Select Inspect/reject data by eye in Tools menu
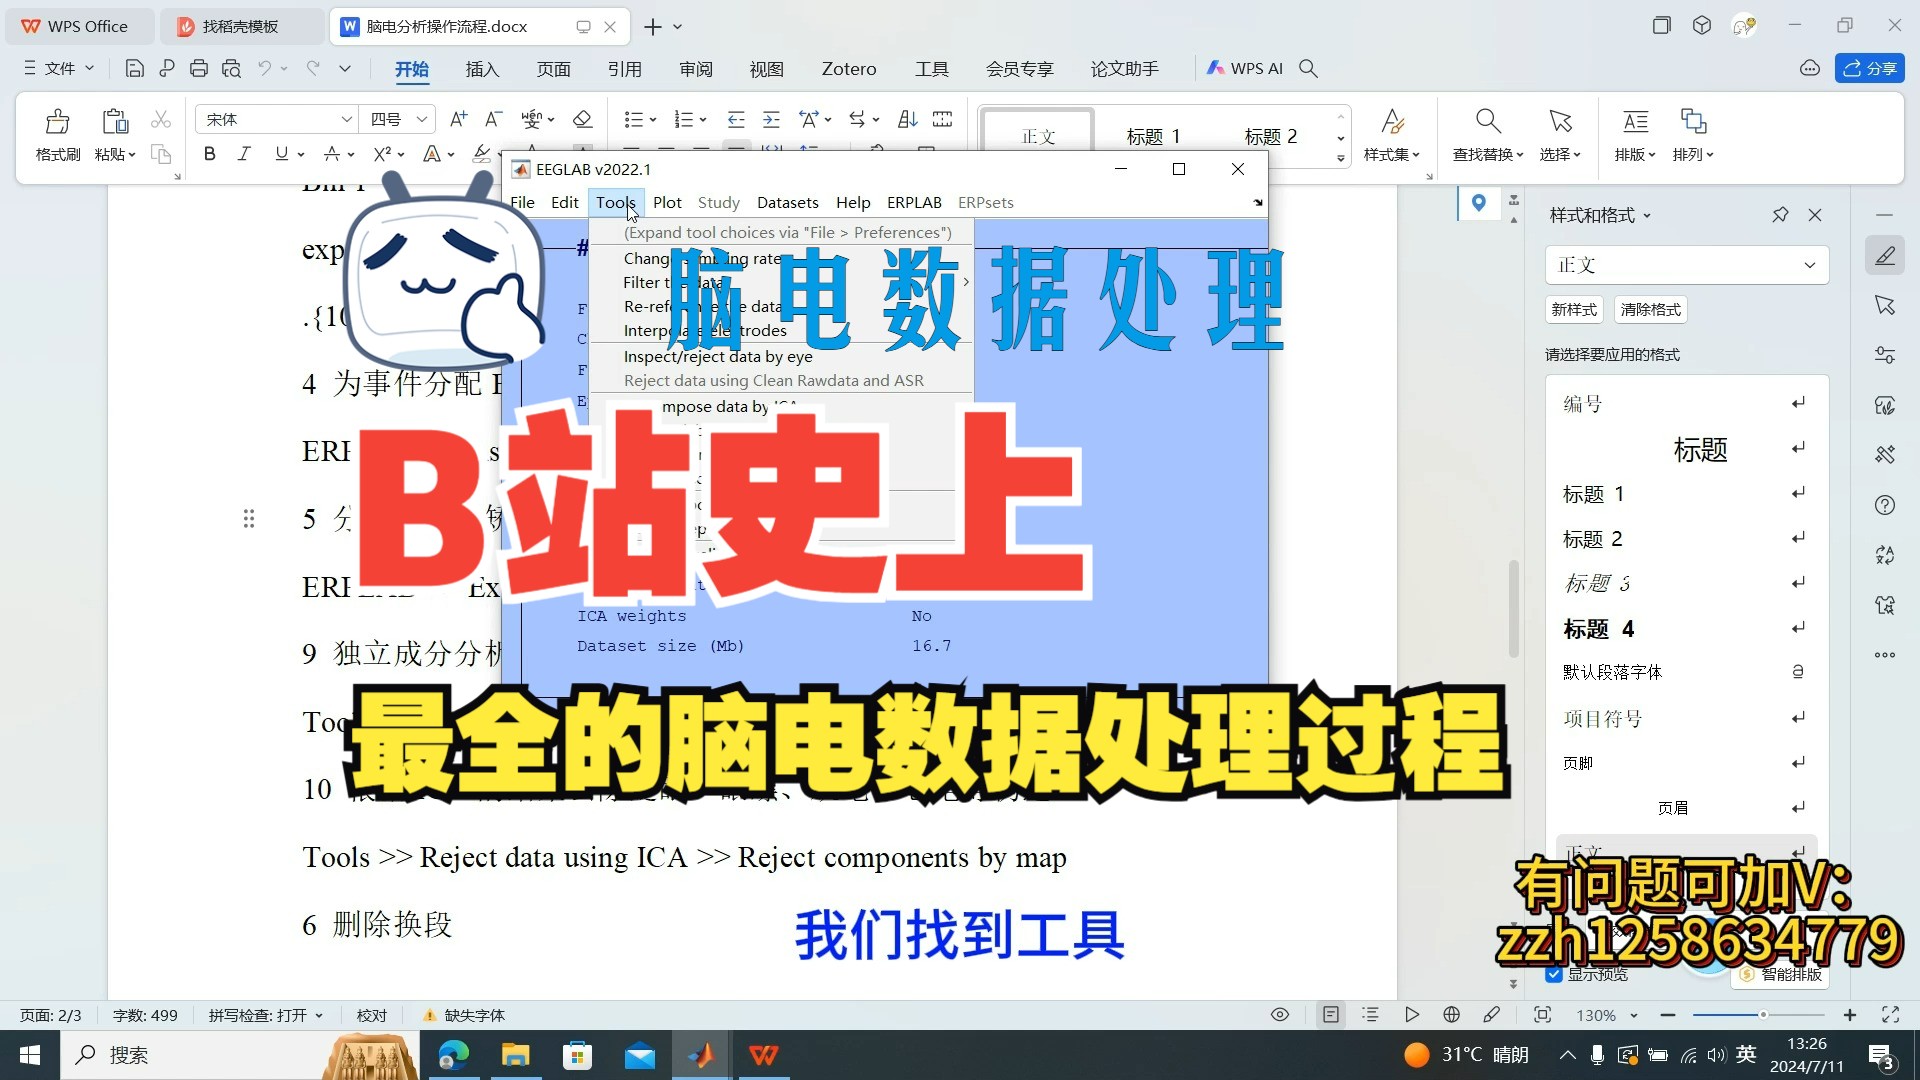This screenshot has height=1080, width=1920. pyautogui.click(x=718, y=356)
